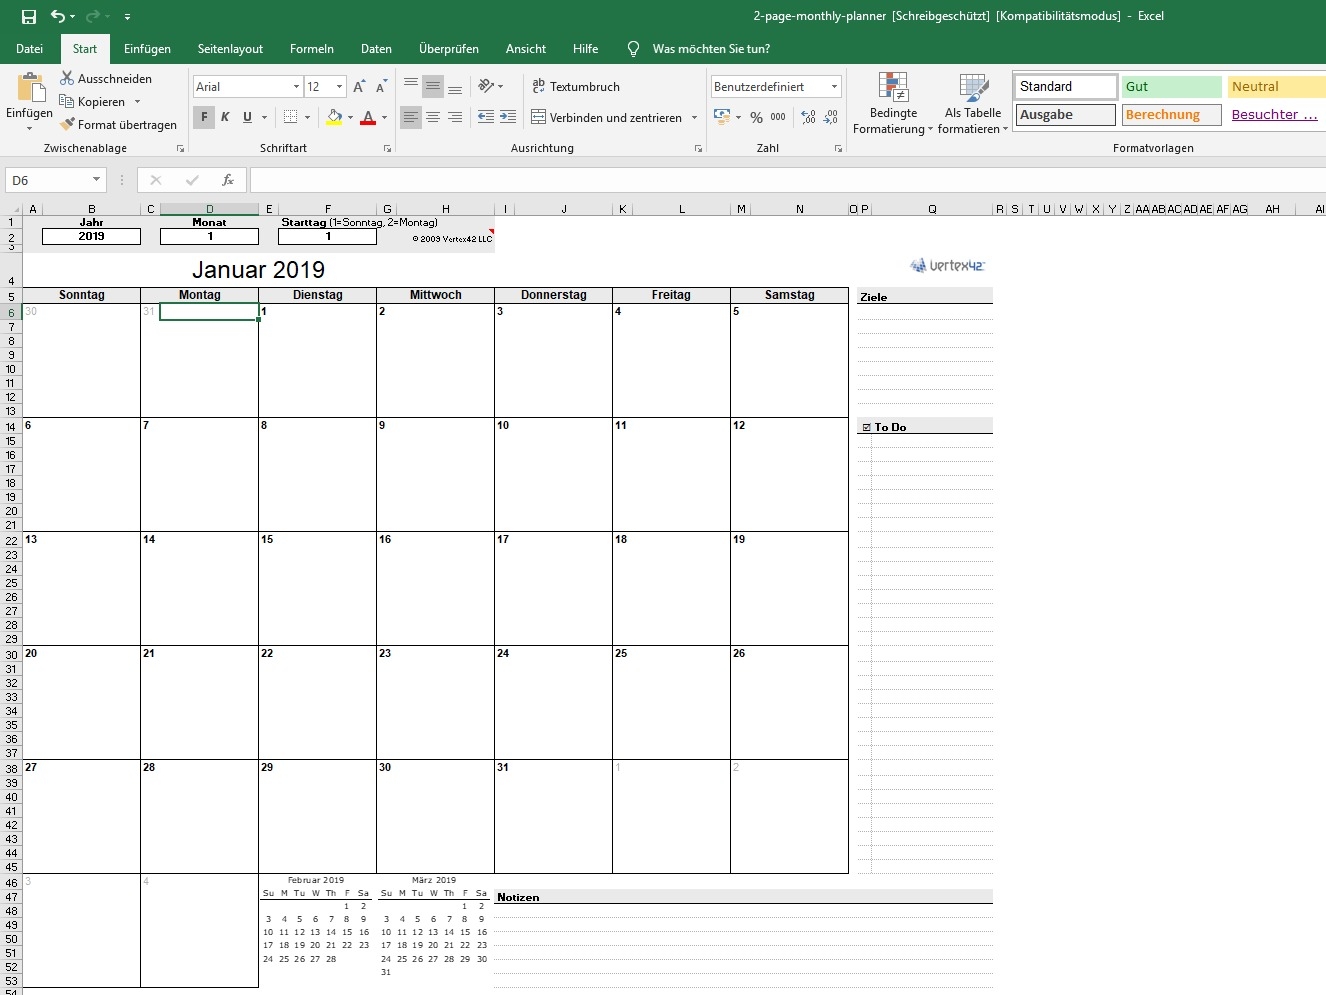Select calendar cell for day 17
Viewport: 1326px width, 995px height.
point(553,588)
